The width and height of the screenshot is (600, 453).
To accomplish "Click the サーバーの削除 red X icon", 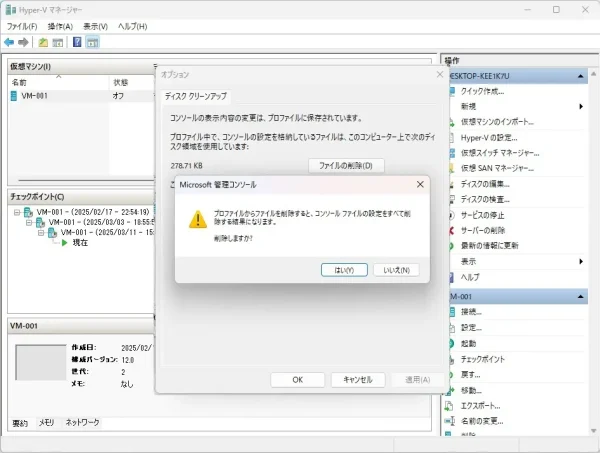I will coord(452,230).
